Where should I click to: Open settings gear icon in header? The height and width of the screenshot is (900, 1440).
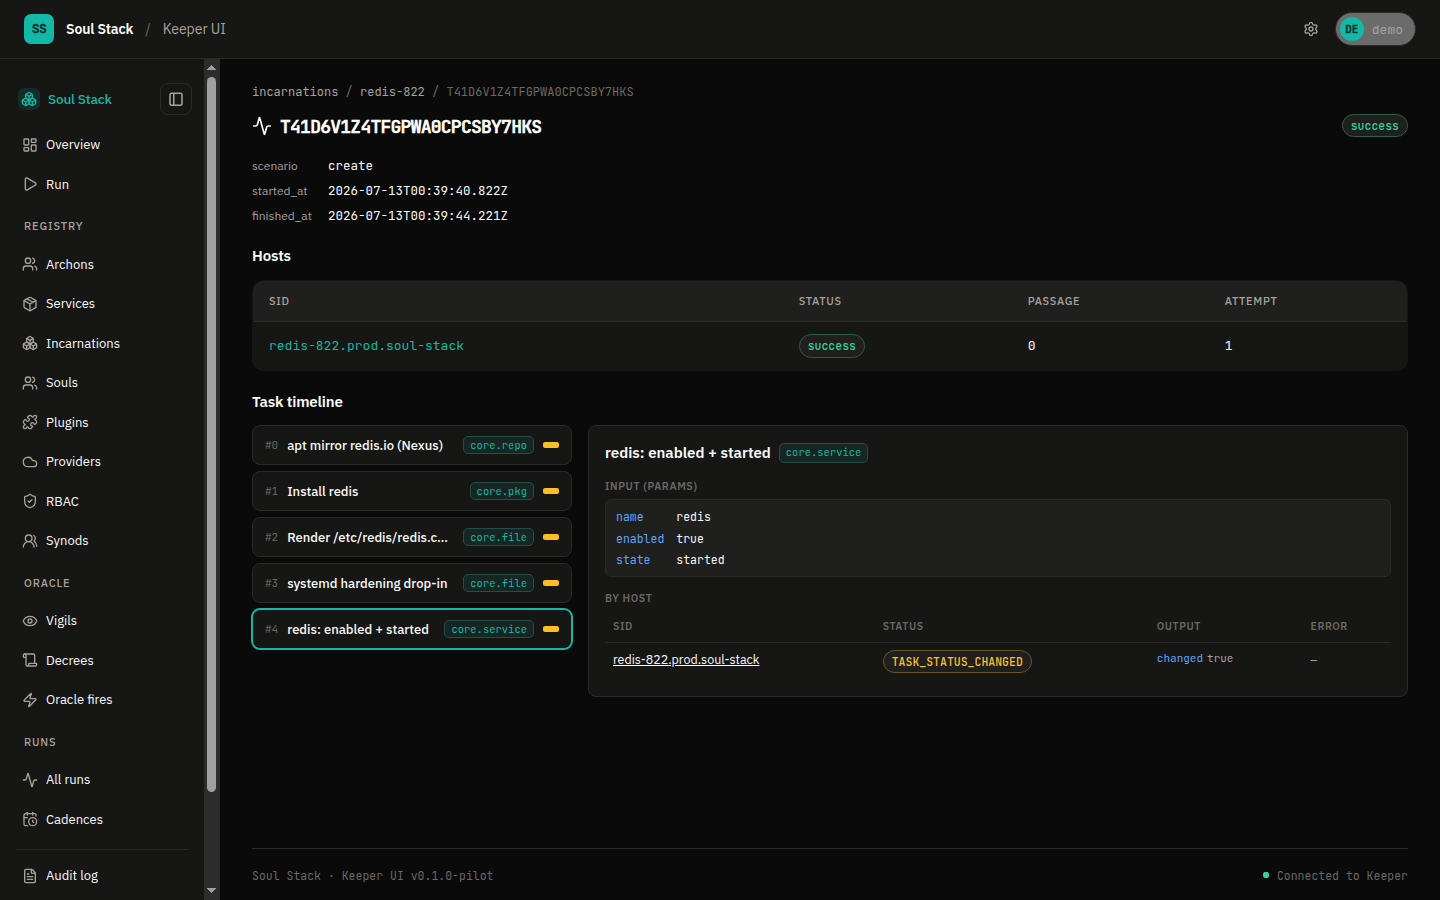(x=1311, y=29)
